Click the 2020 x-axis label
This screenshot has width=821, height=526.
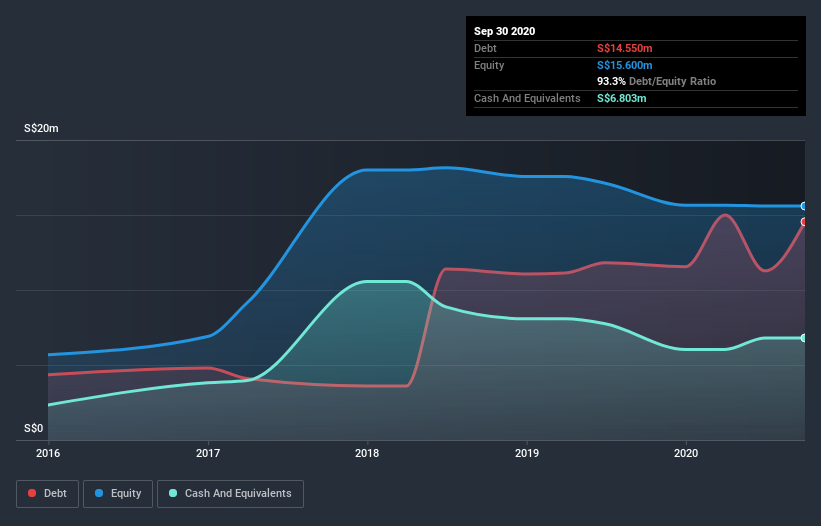686,453
